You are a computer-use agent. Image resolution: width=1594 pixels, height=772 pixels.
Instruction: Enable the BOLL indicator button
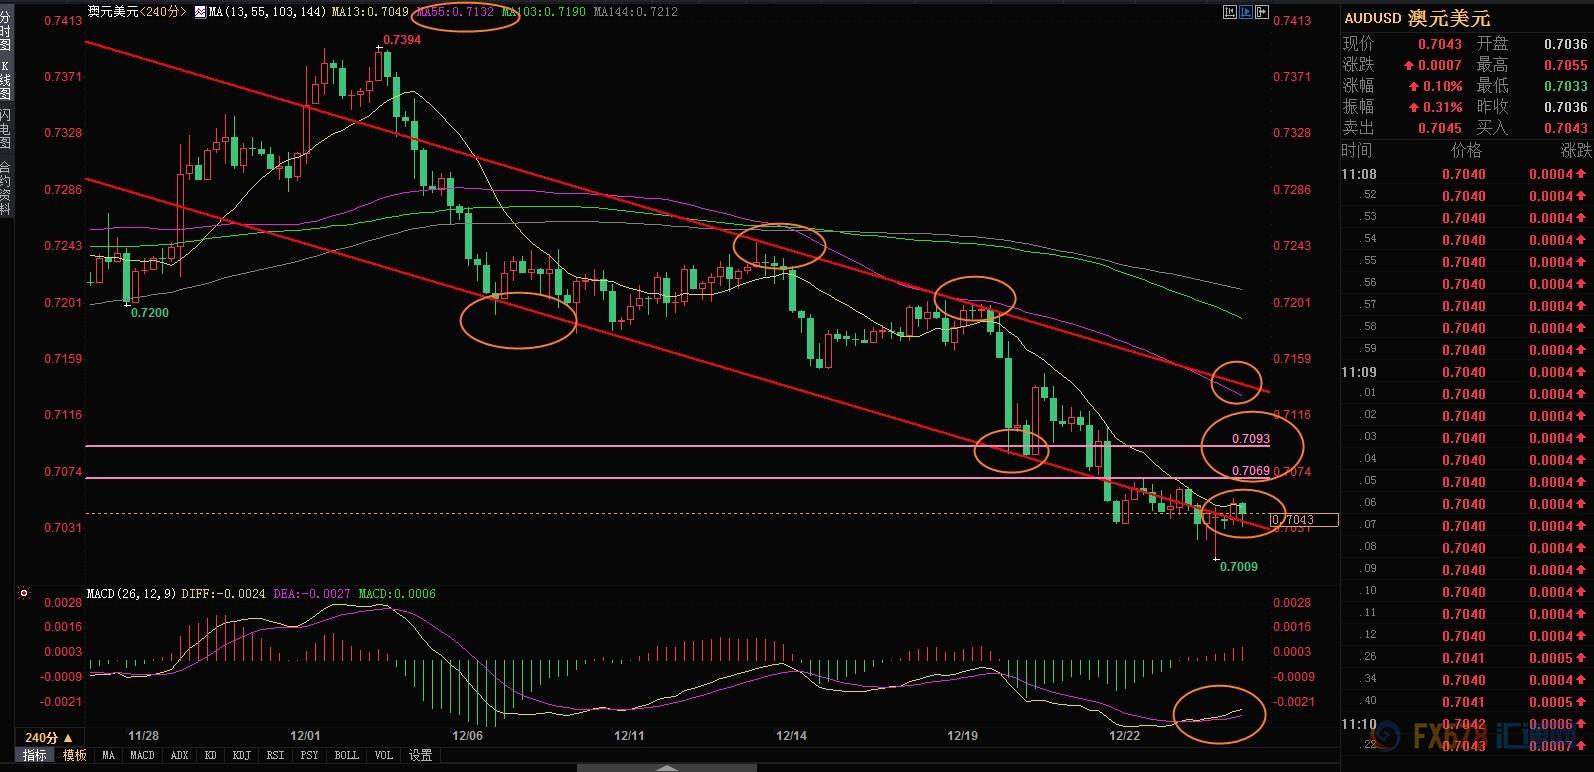[x=346, y=755]
